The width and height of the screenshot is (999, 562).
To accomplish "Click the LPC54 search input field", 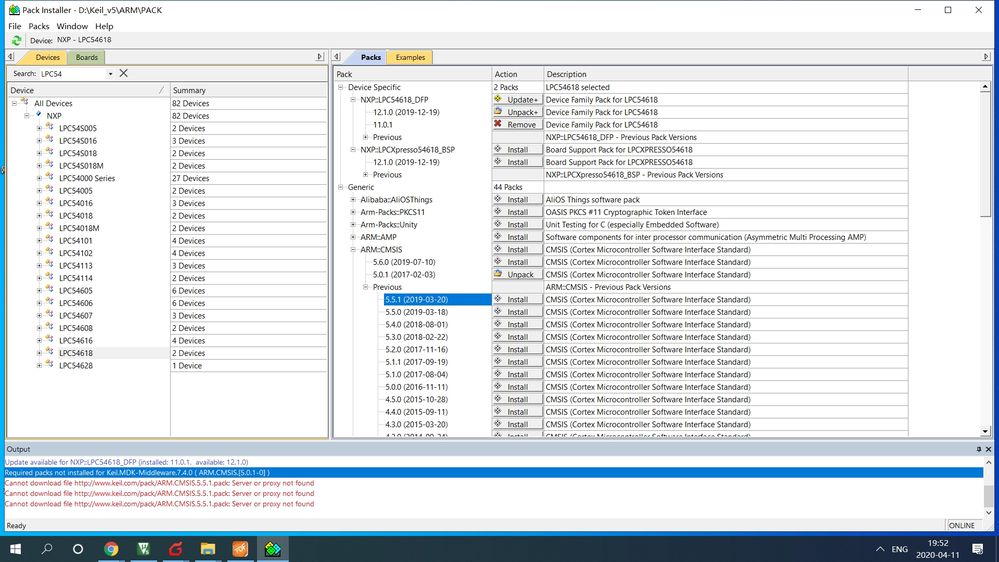I will (x=72, y=74).
